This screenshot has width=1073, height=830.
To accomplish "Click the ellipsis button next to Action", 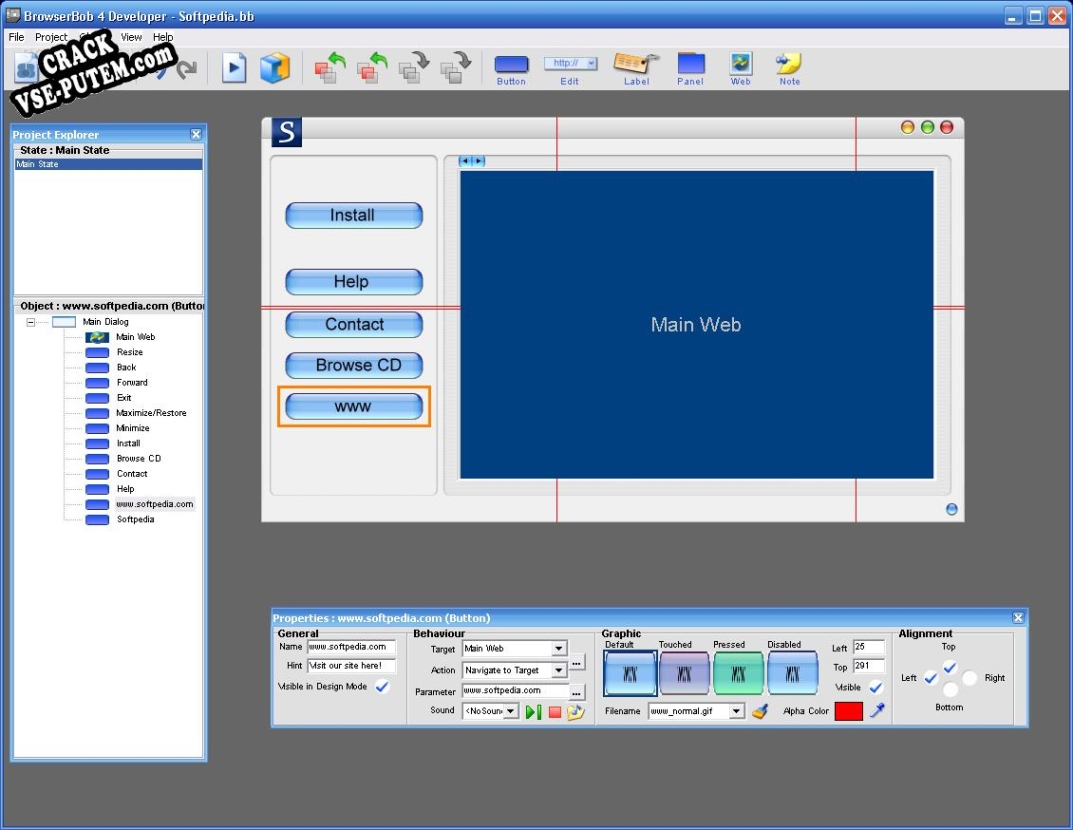I will pyautogui.click(x=577, y=663).
